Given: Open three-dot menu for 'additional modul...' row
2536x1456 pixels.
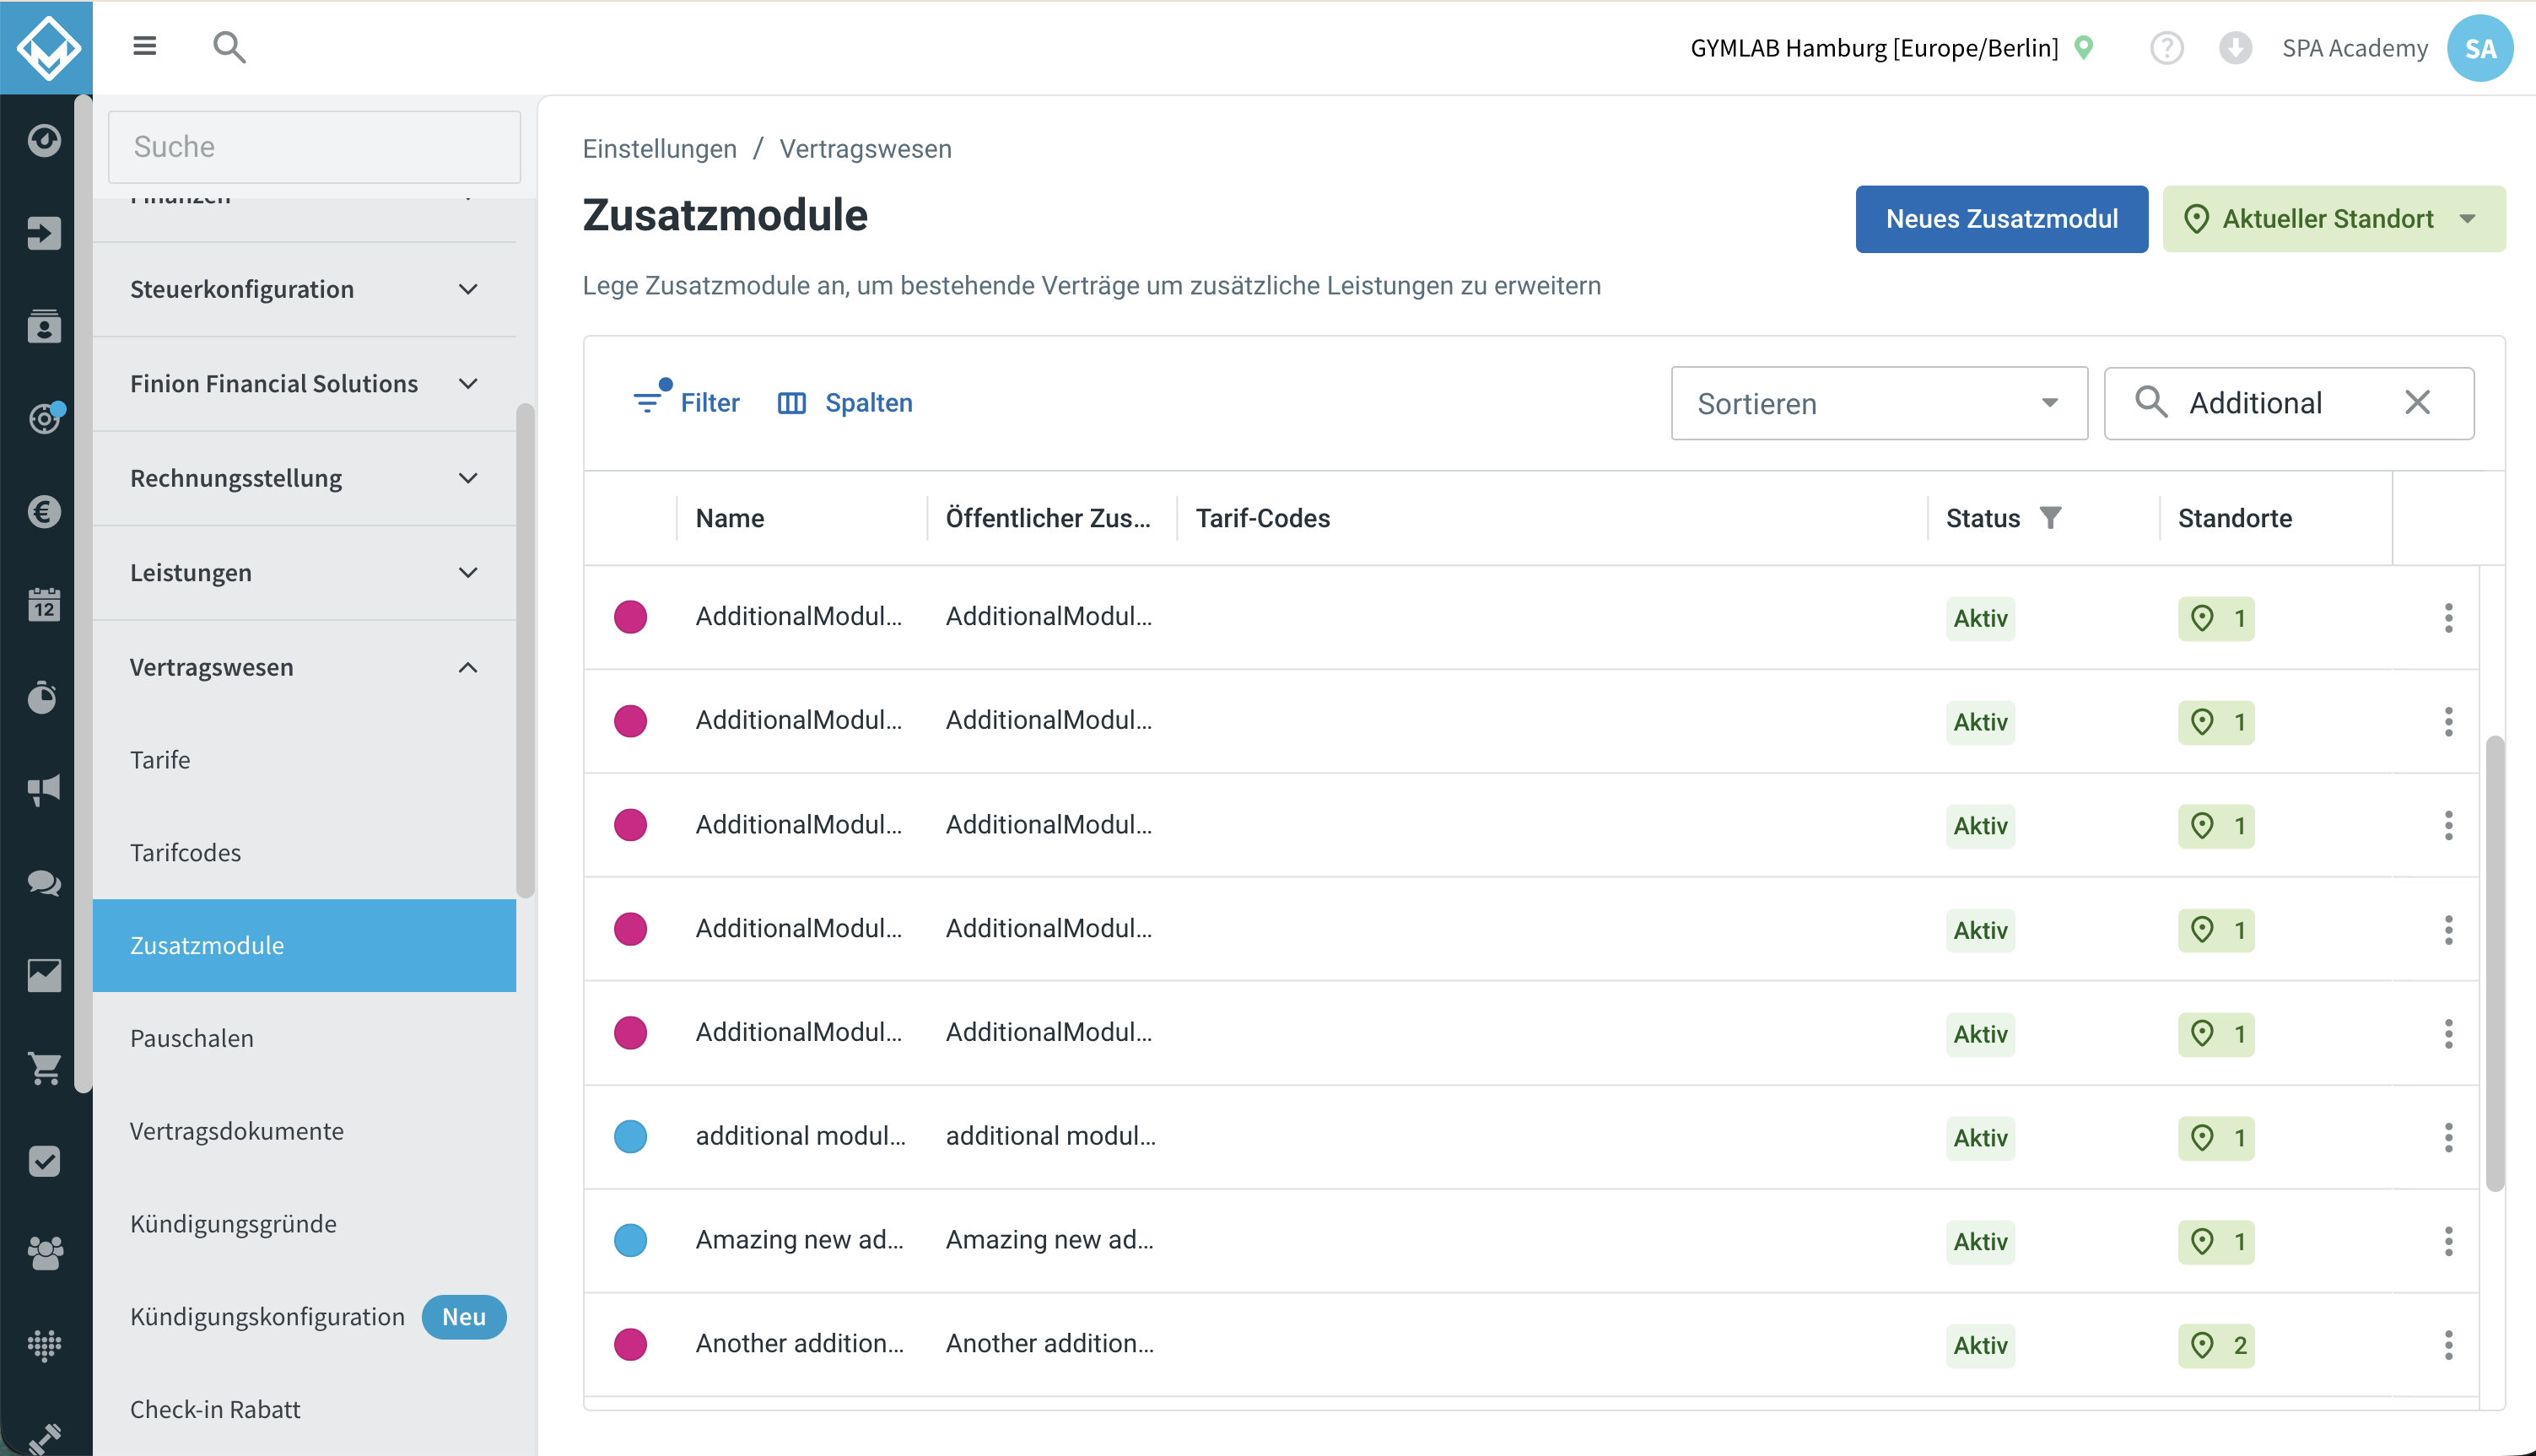Looking at the screenshot, I should point(2448,1137).
